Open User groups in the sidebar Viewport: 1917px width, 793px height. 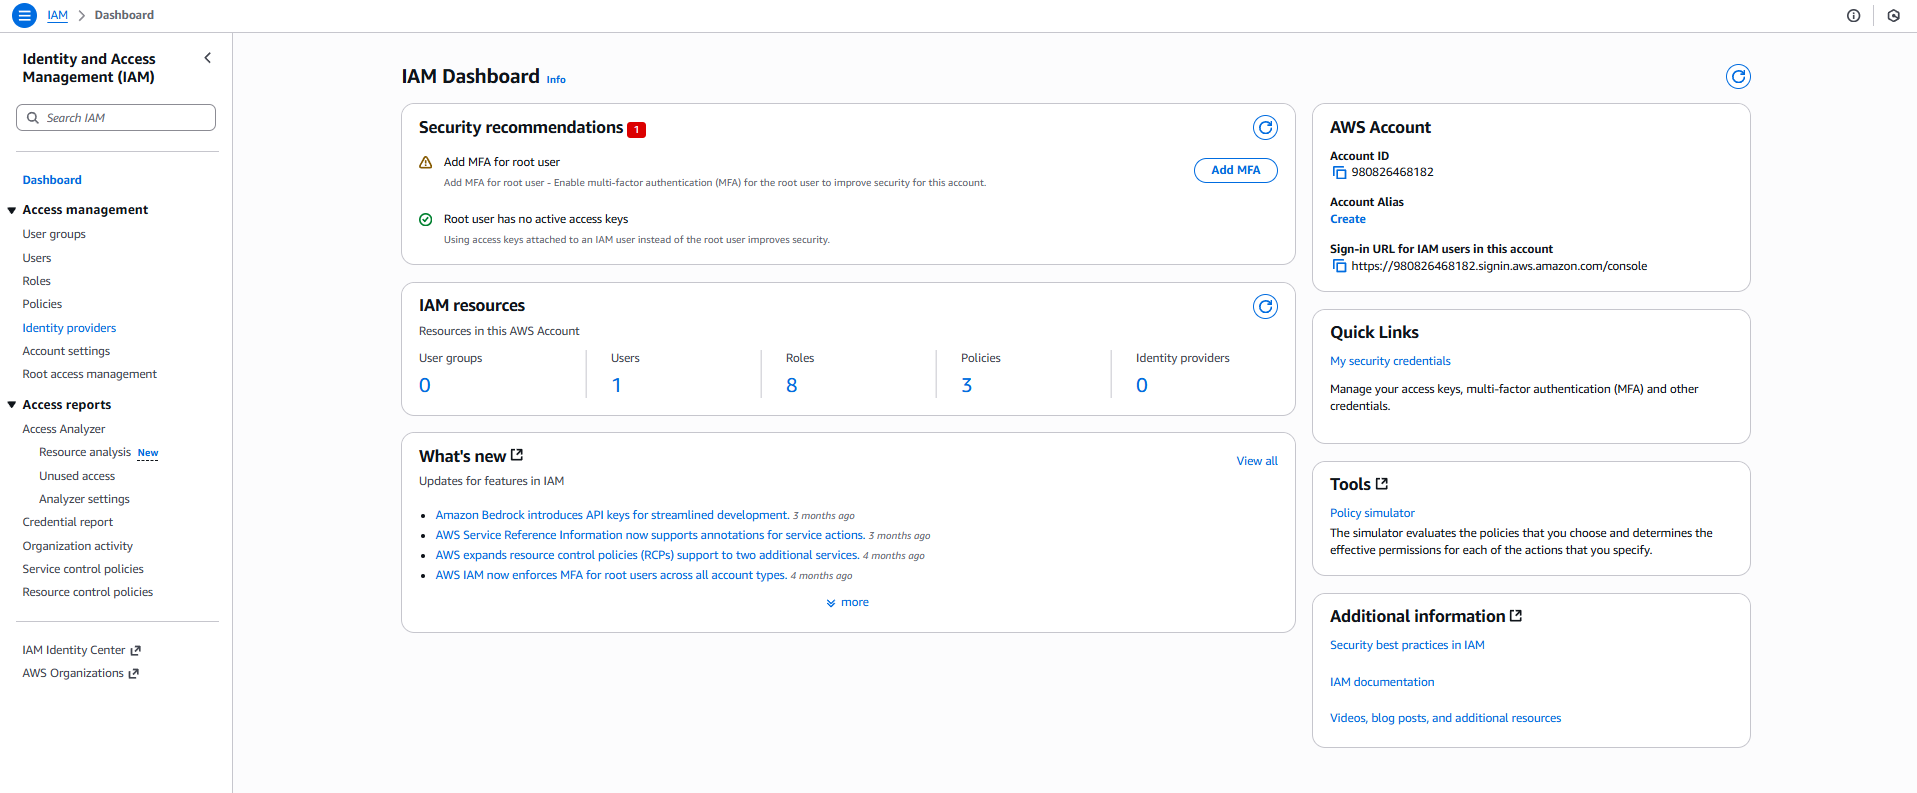point(54,234)
